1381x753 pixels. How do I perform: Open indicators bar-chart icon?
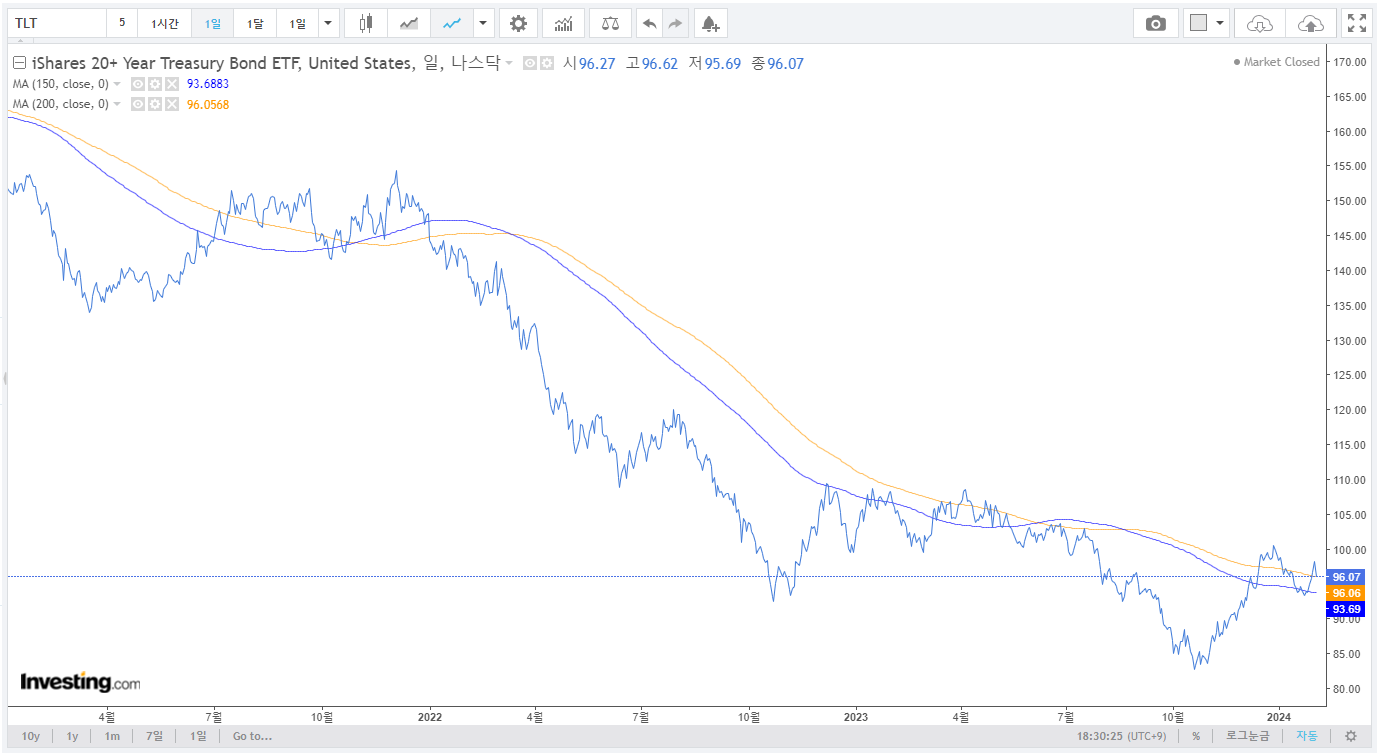[564, 23]
